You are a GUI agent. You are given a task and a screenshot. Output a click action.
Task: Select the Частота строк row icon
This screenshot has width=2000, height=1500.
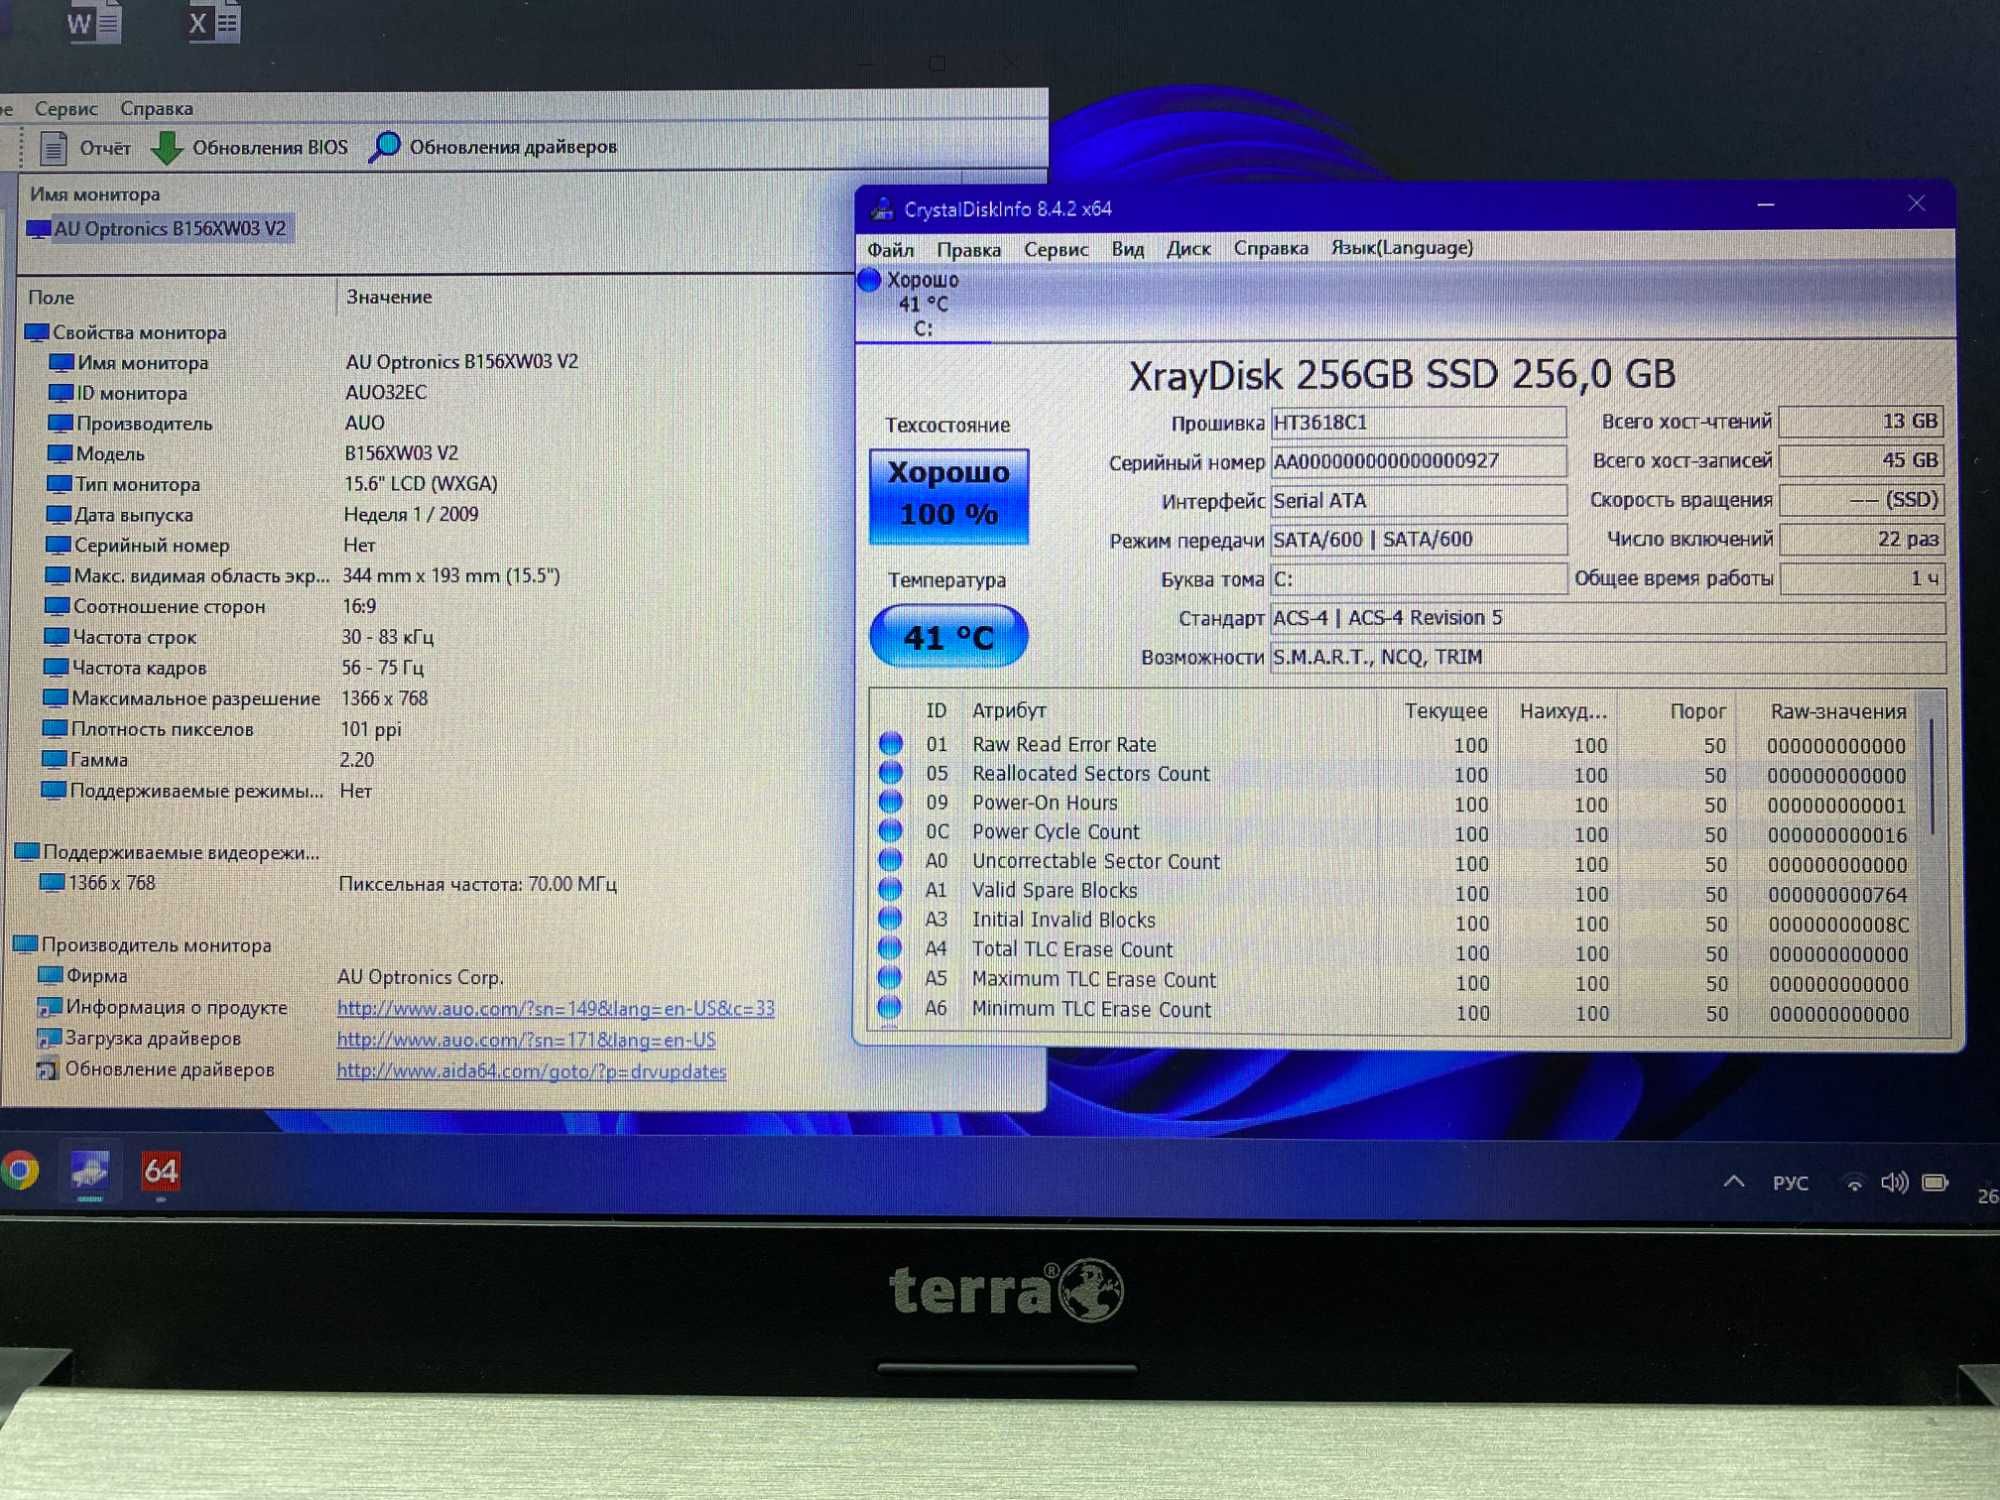(x=56, y=638)
